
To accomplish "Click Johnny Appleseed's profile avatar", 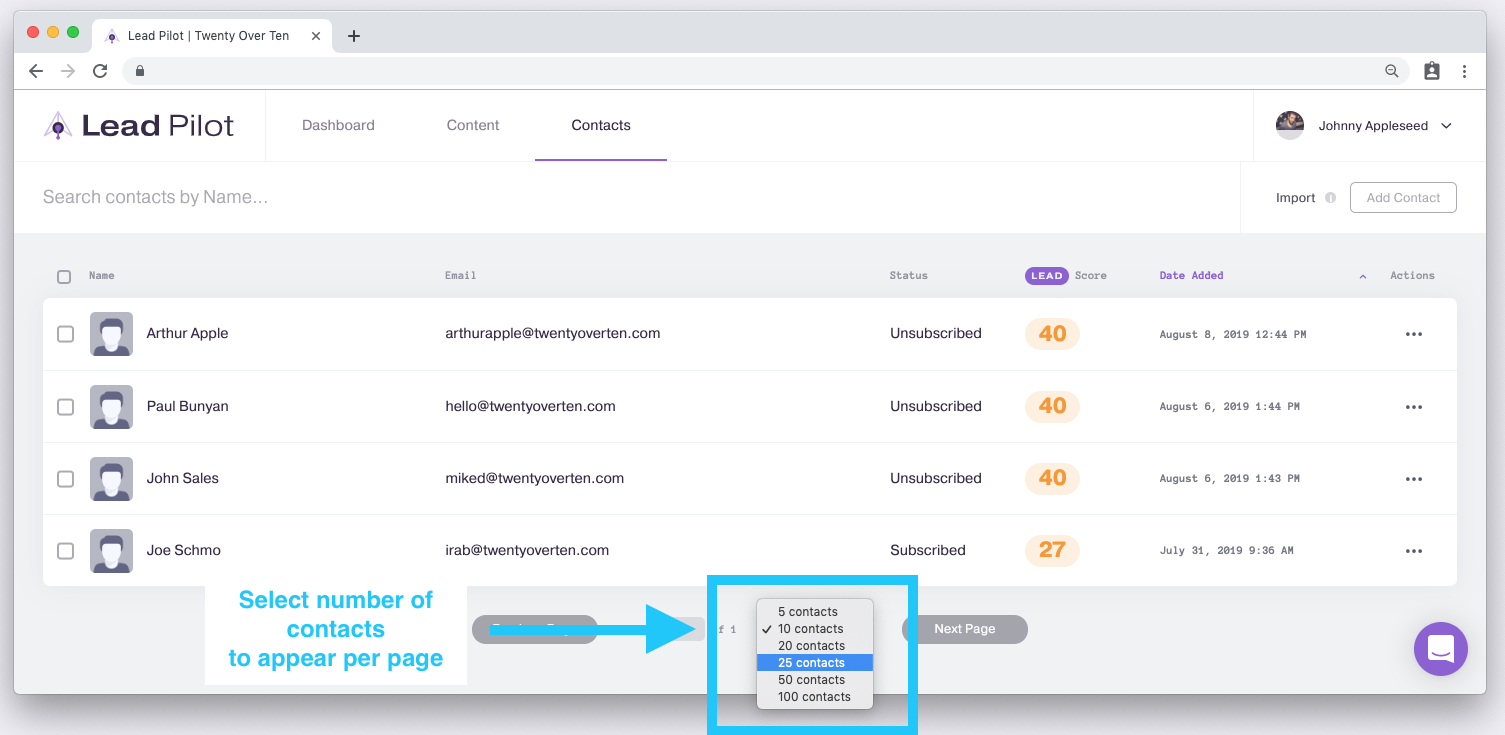I will tap(1290, 125).
